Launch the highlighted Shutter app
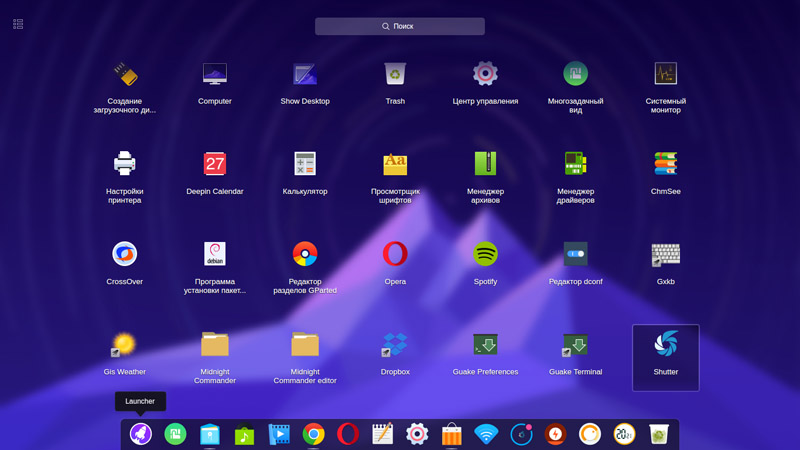 tap(666, 358)
